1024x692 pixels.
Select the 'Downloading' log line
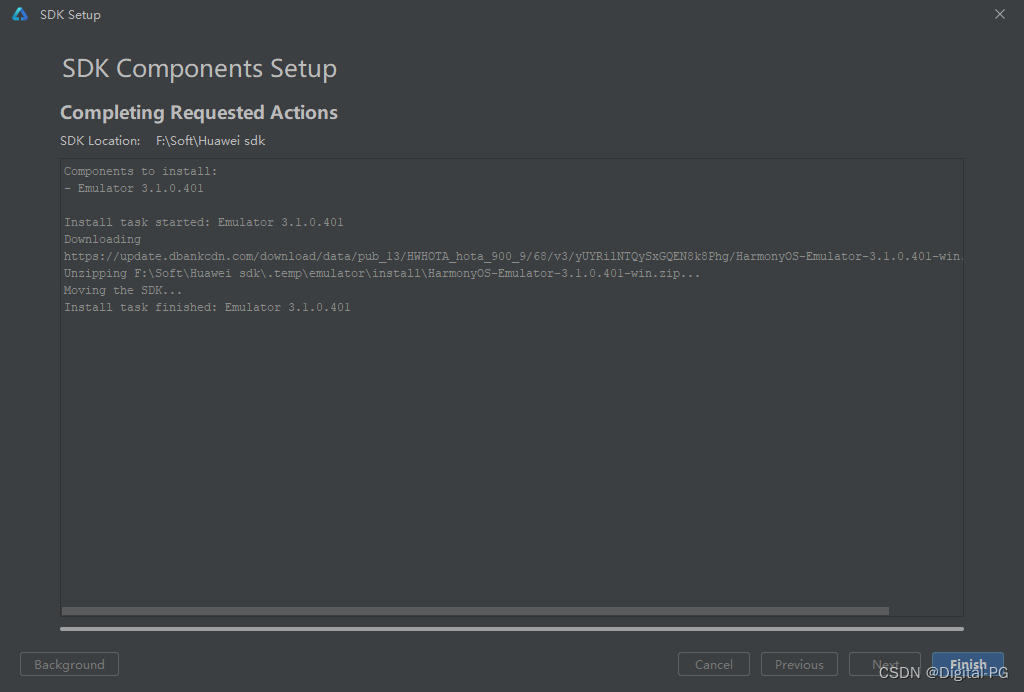pyautogui.click(x=103, y=239)
